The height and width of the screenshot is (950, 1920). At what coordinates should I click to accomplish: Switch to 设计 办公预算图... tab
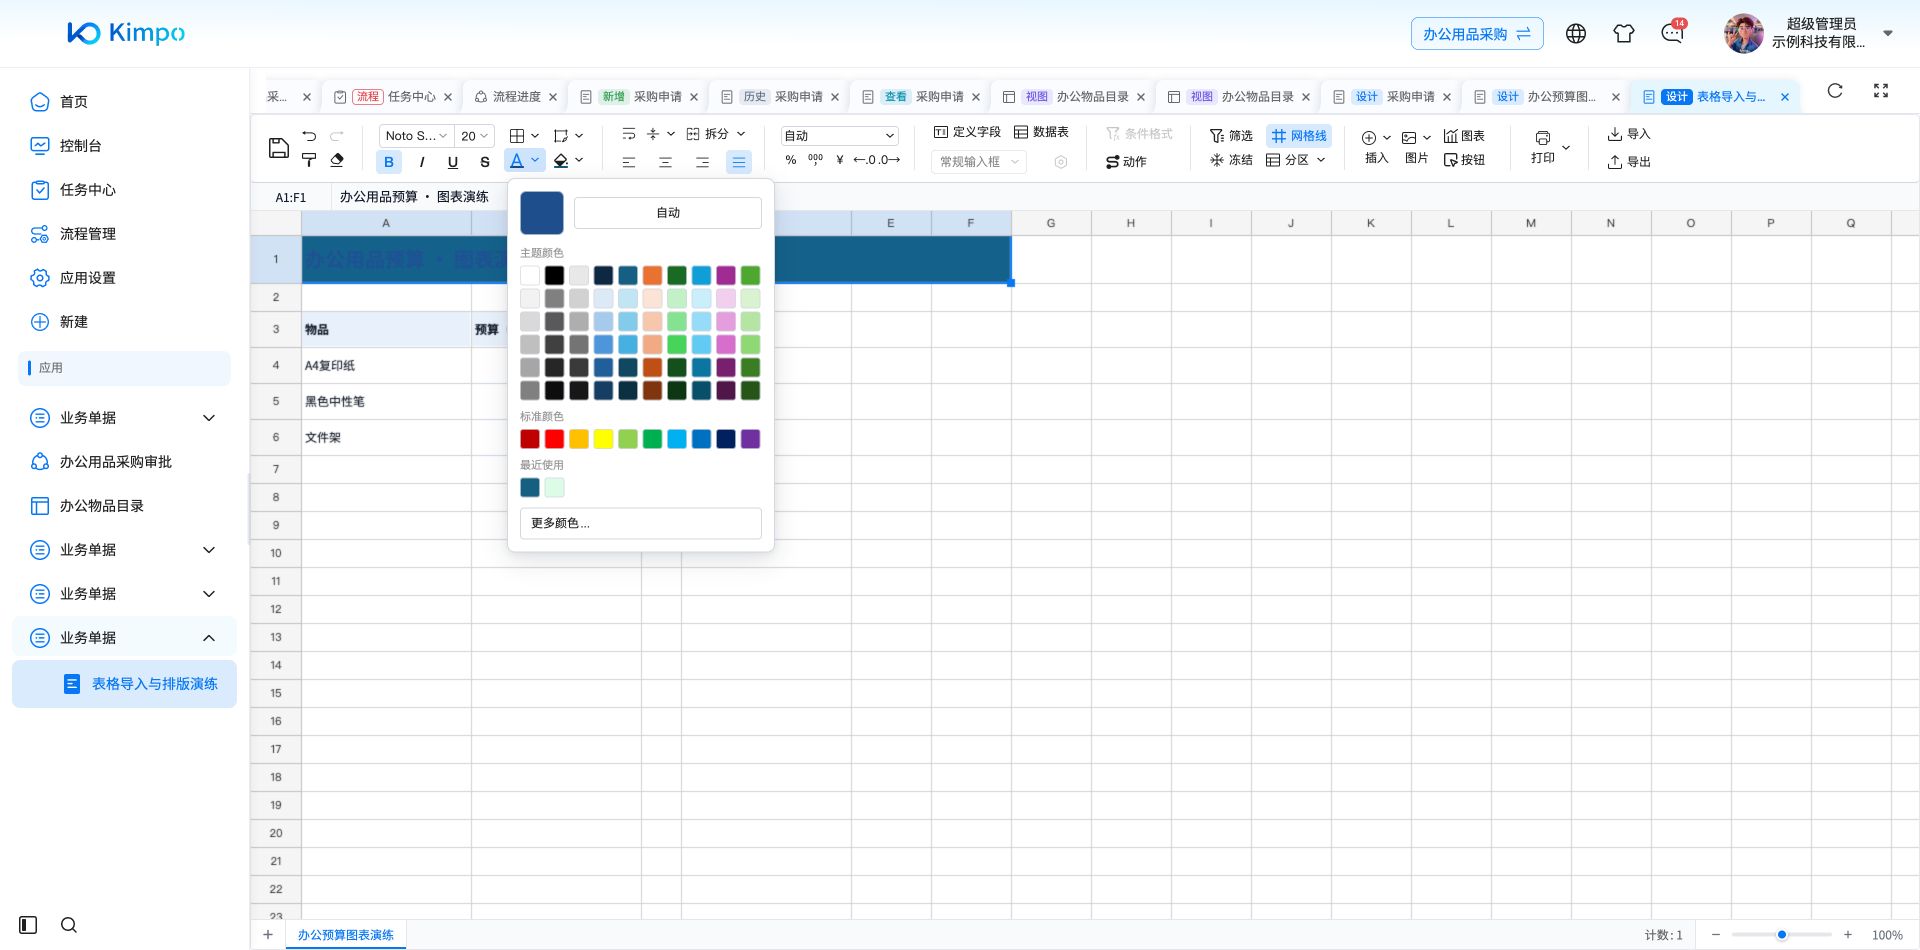click(1546, 97)
